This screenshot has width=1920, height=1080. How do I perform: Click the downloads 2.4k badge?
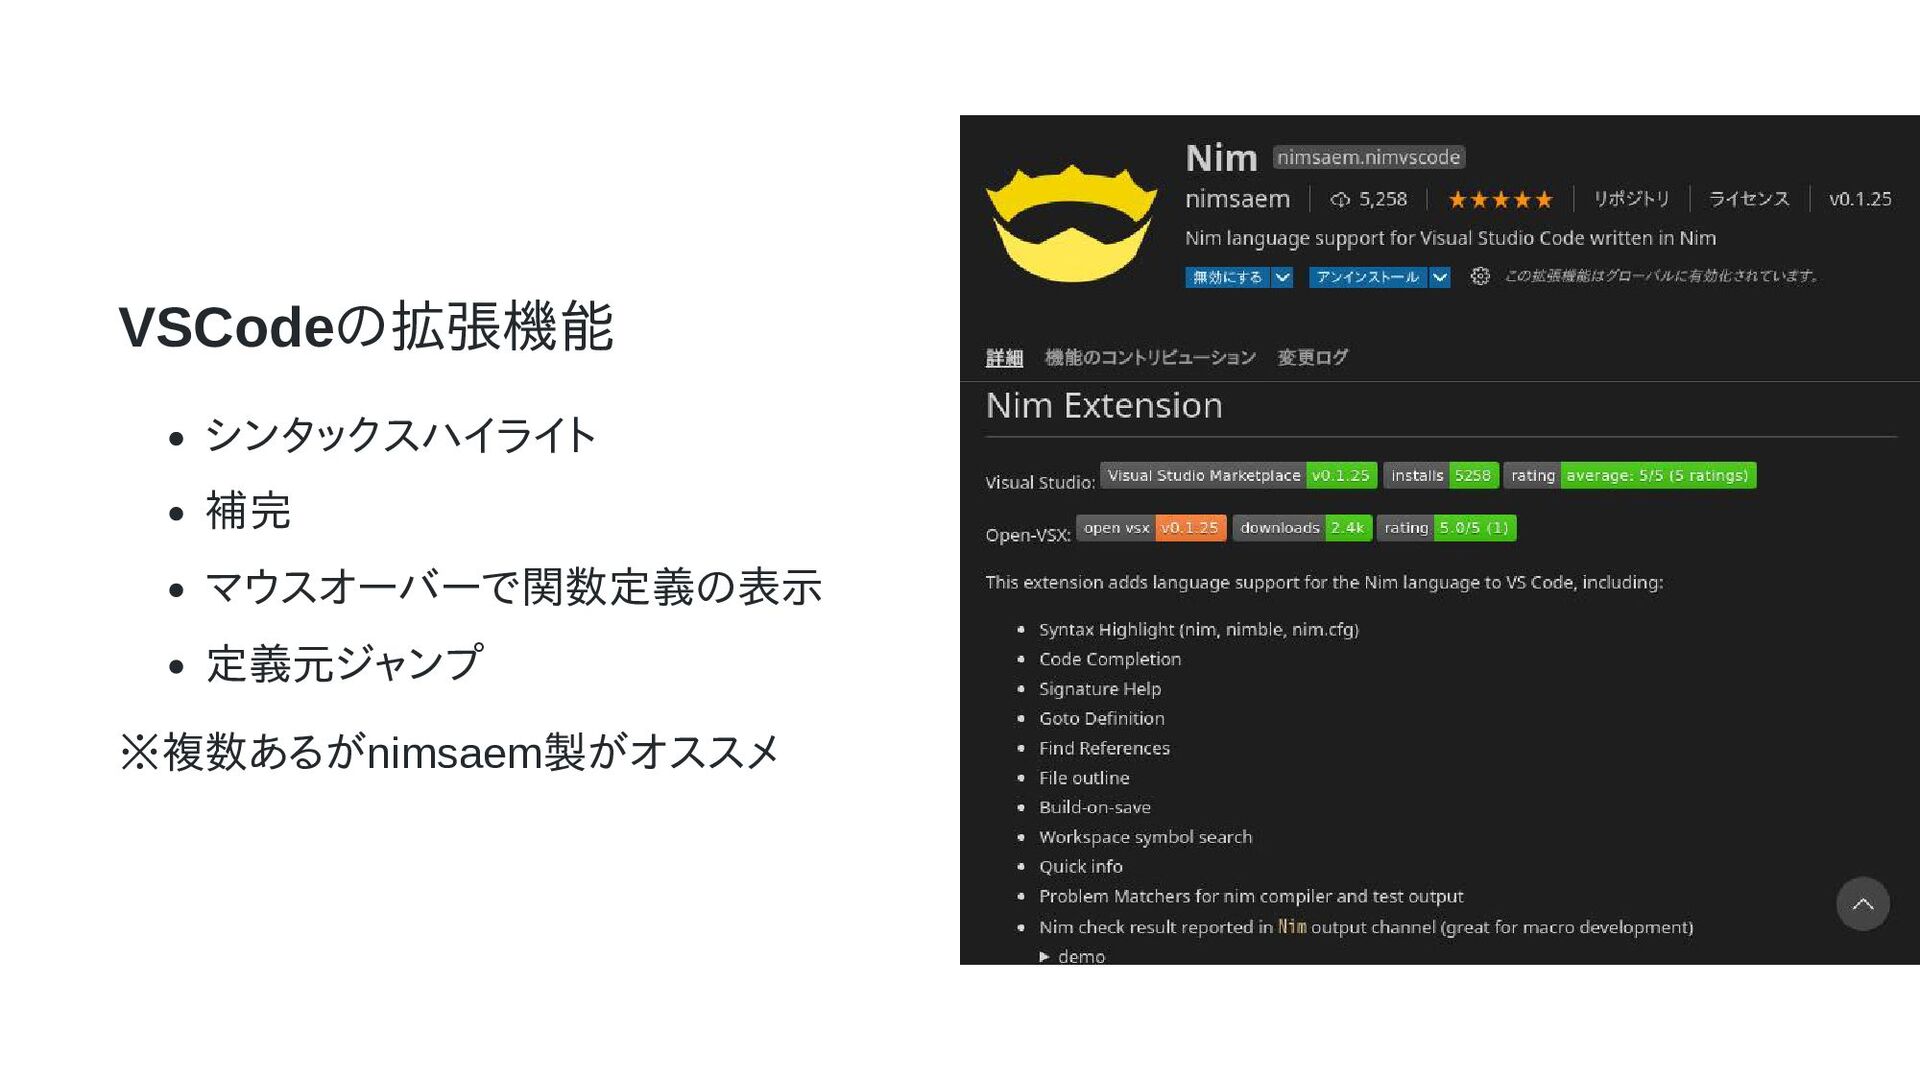[x=1302, y=527]
